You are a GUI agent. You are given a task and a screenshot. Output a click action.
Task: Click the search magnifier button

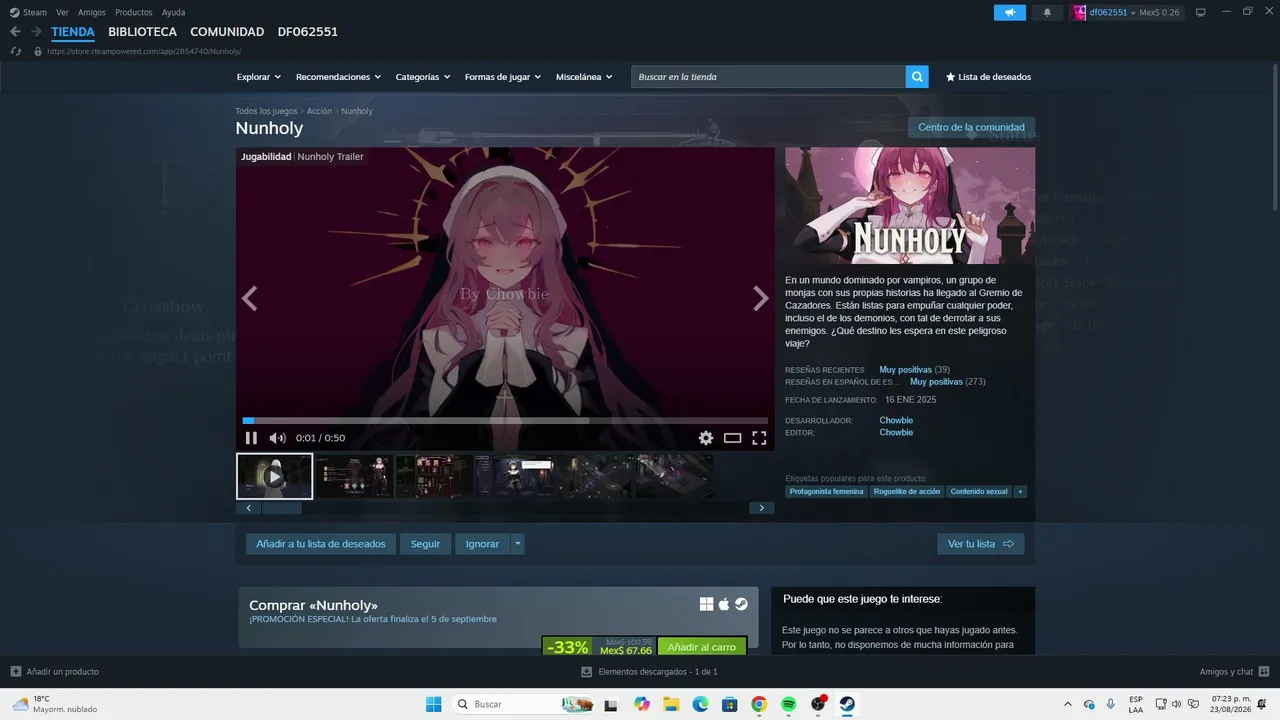(x=917, y=77)
